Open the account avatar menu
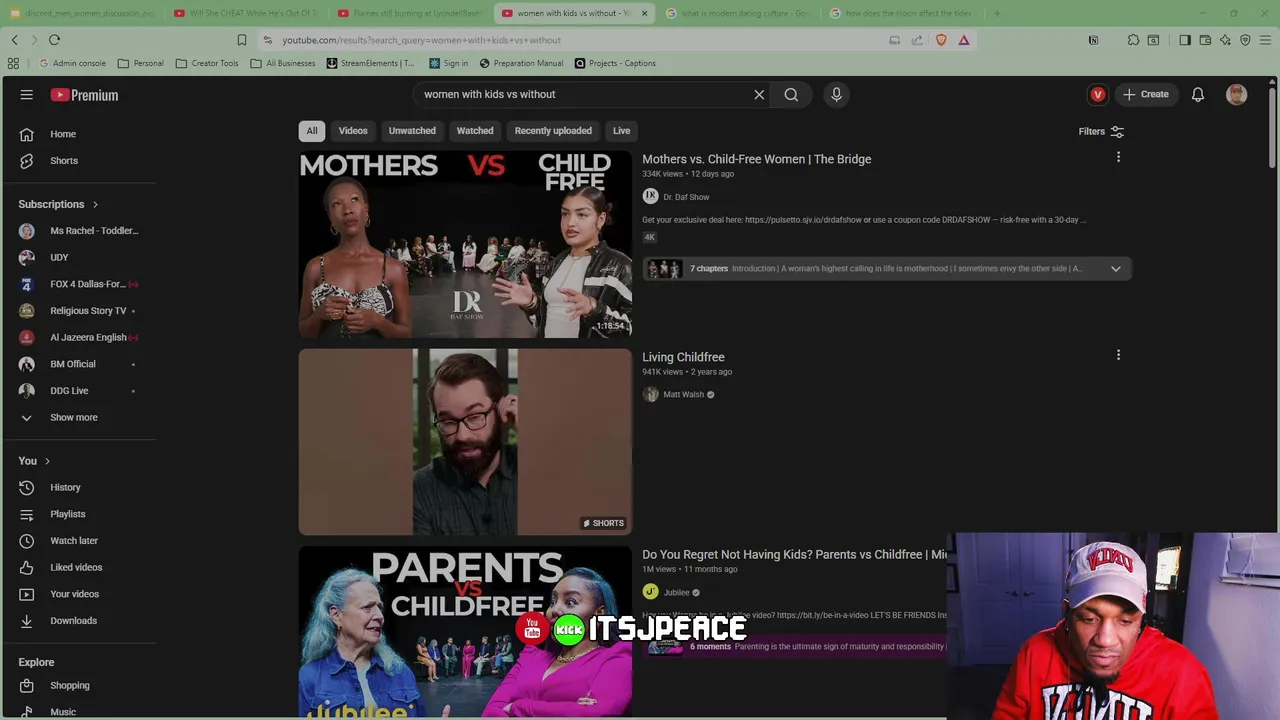The image size is (1280, 720). pos(1237,94)
